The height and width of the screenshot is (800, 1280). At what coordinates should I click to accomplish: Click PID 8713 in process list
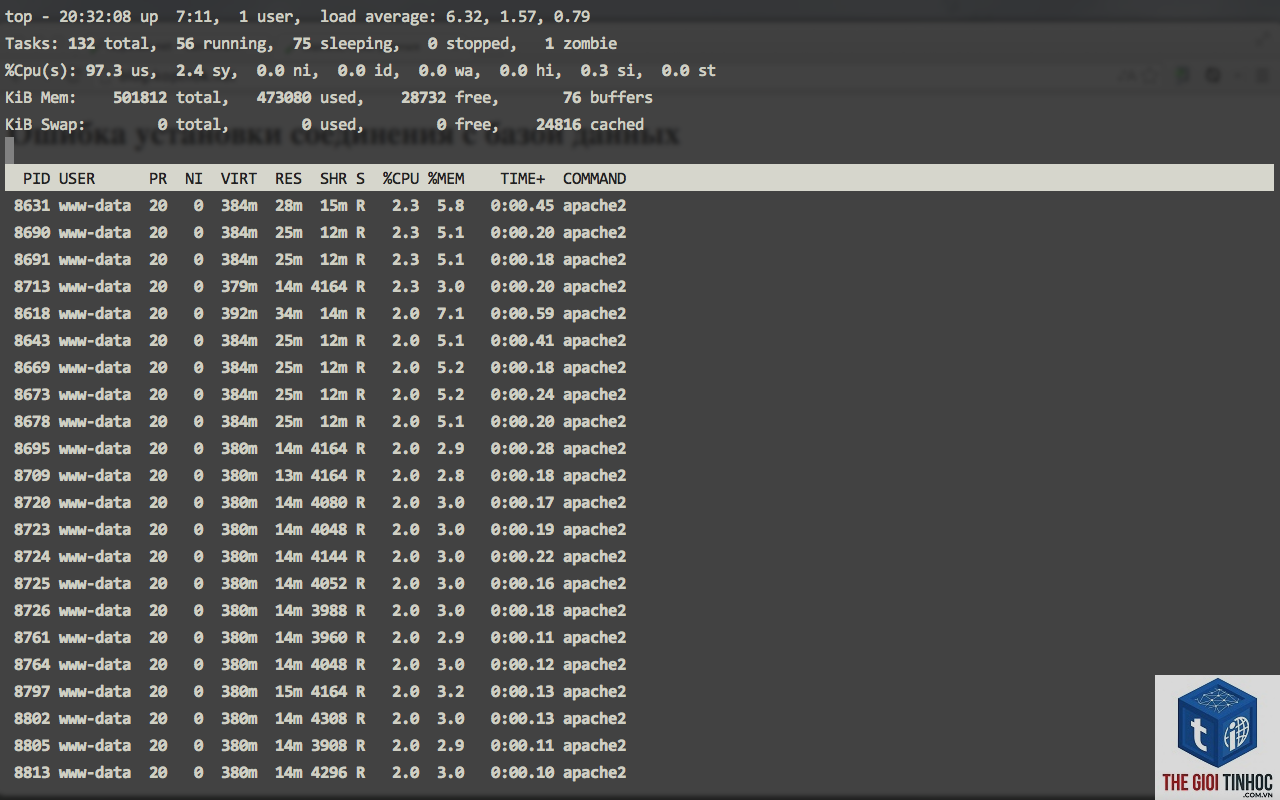click(32, 286)
